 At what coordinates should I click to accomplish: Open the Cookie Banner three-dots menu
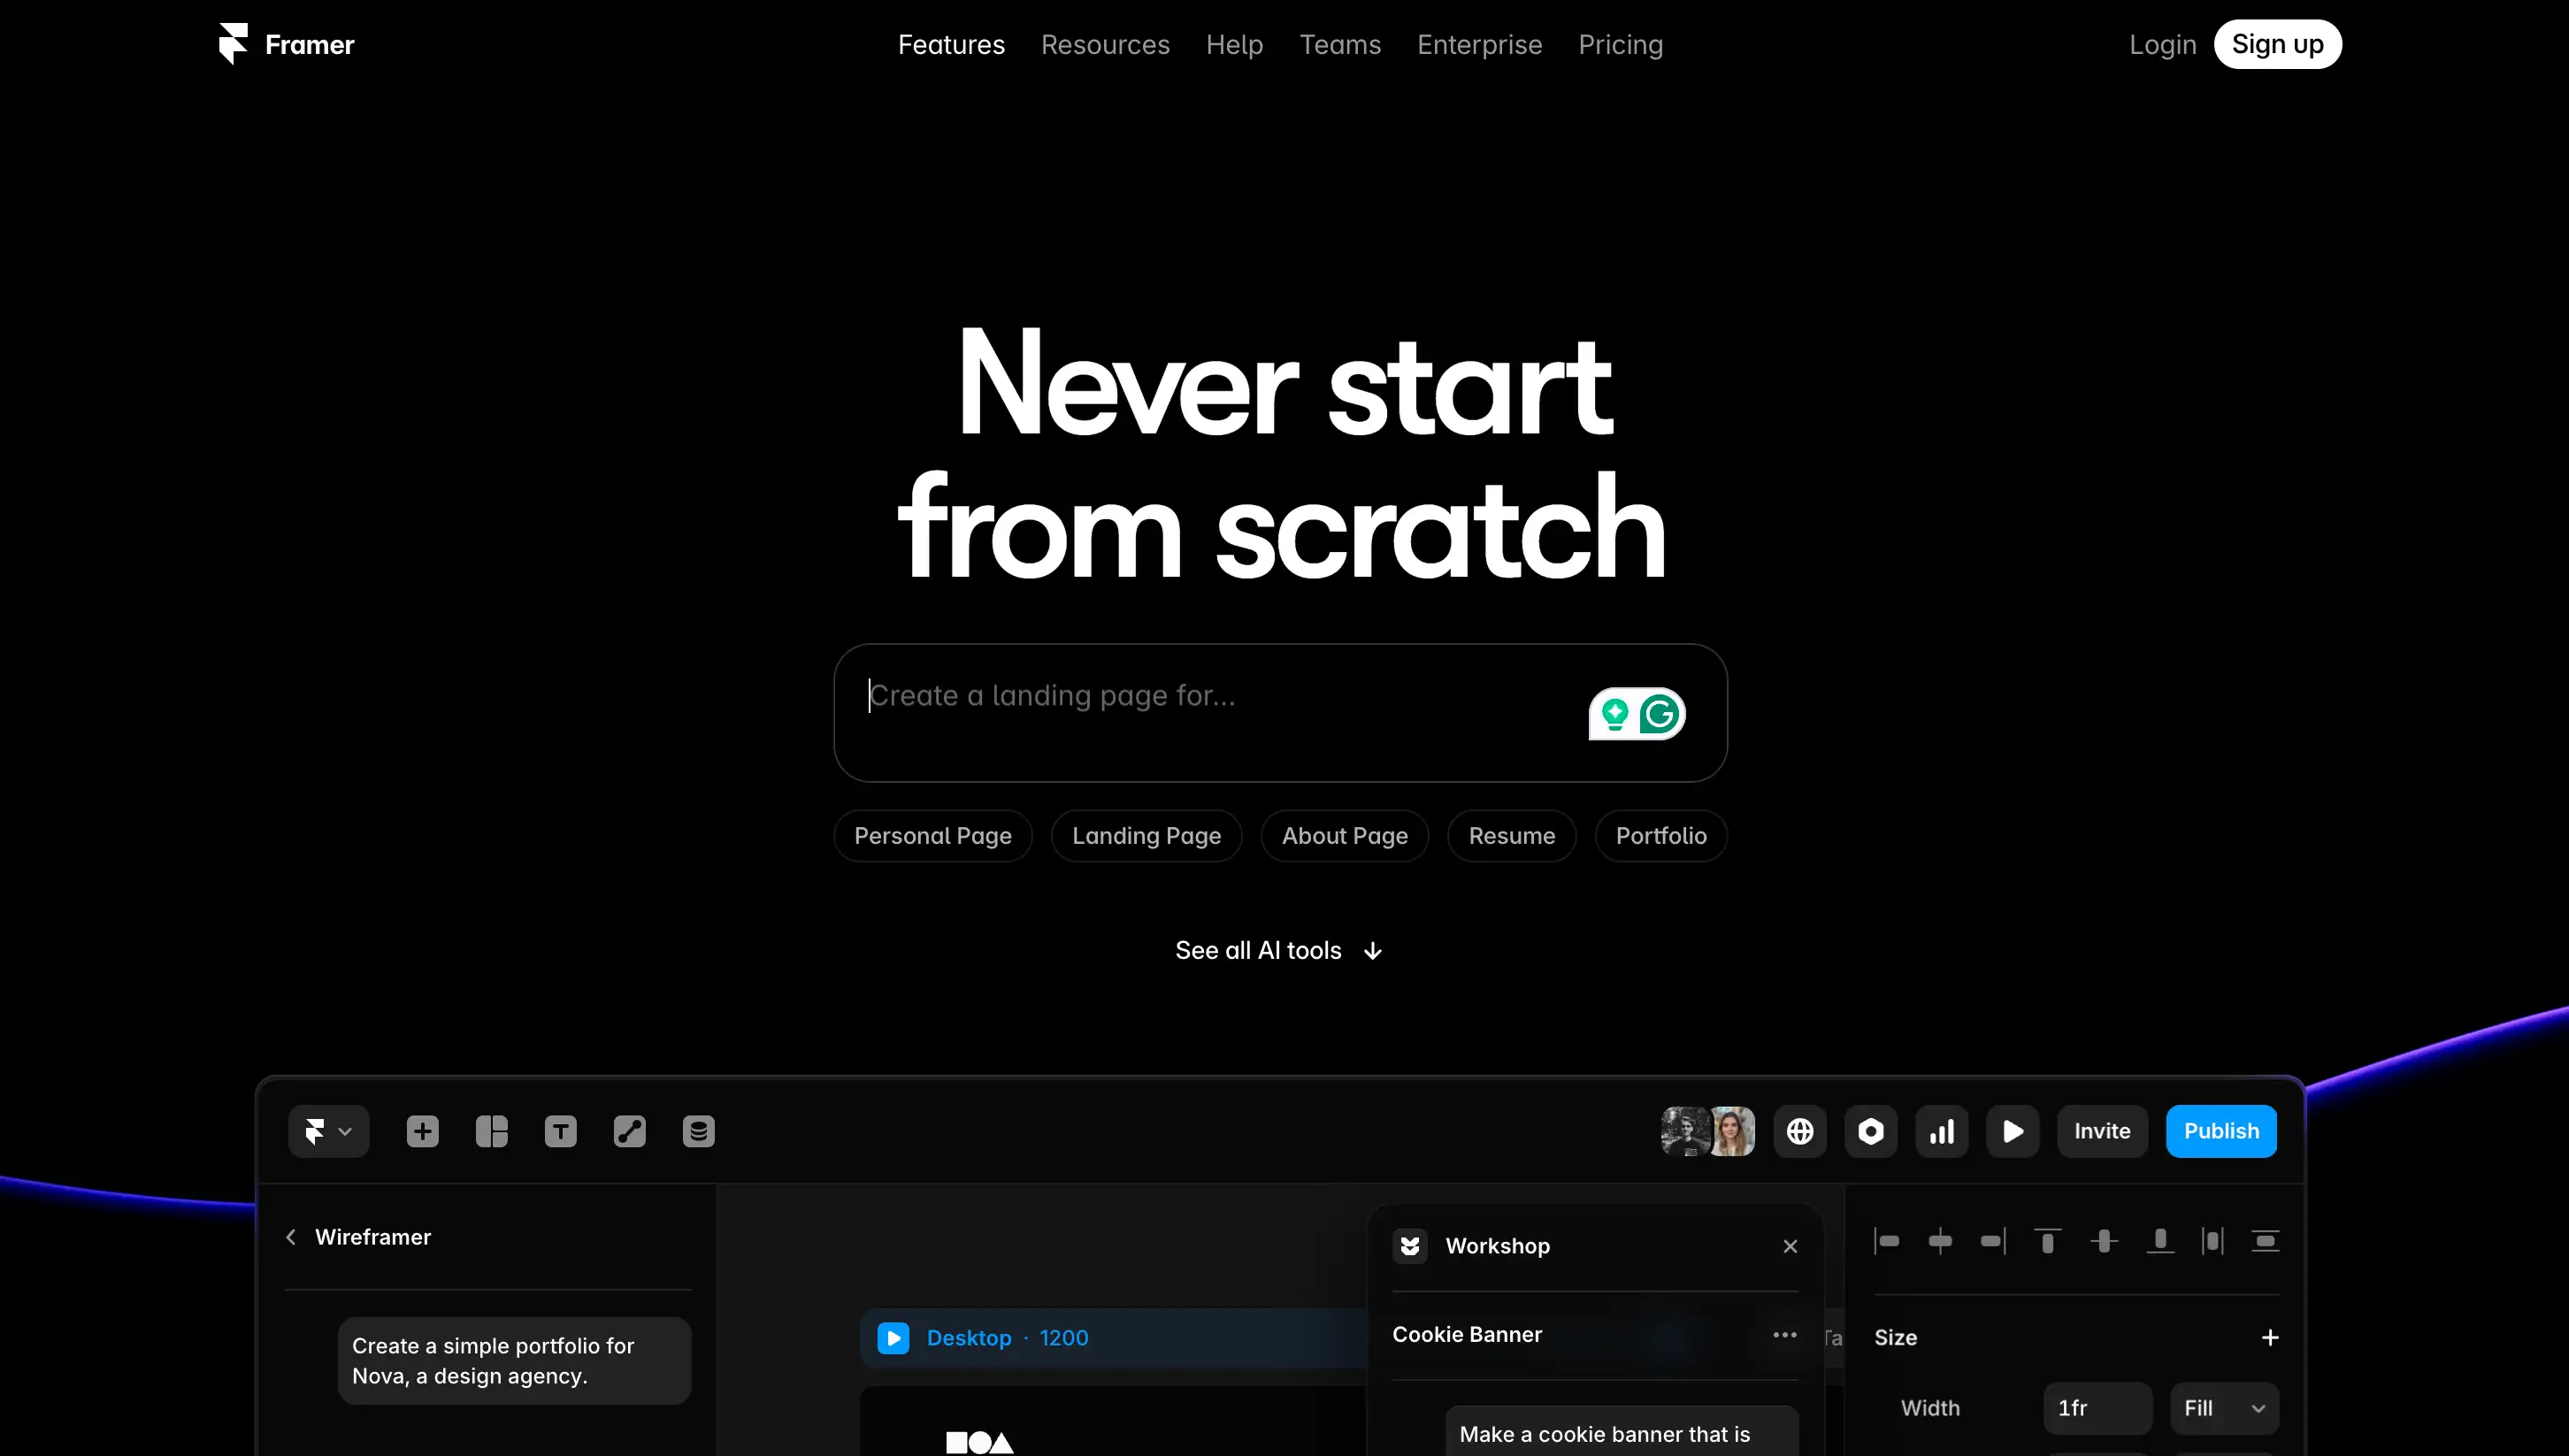tap(1784, 1335)
